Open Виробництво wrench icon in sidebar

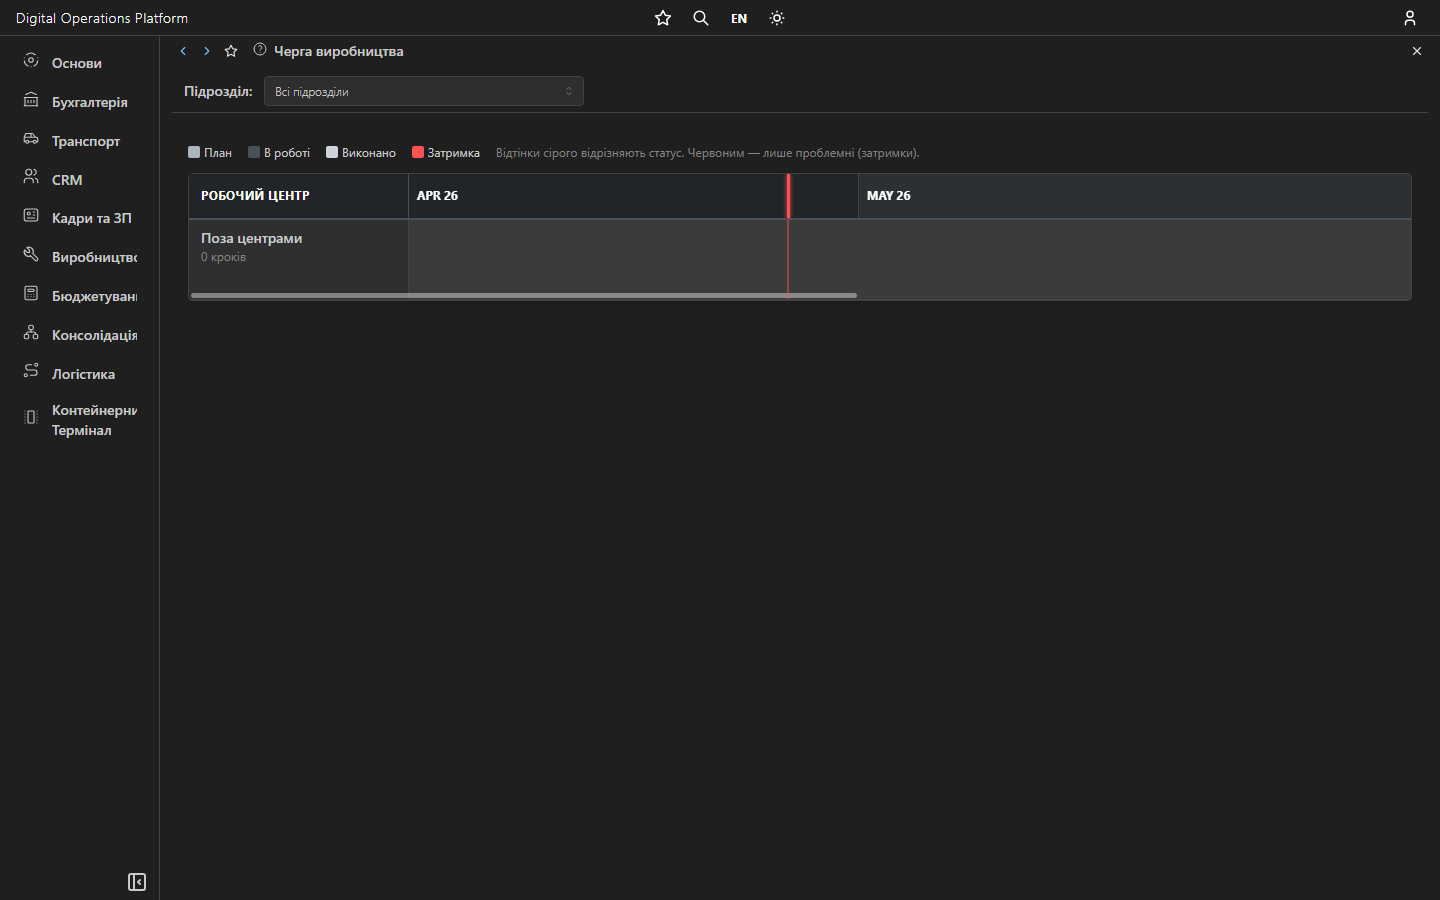[31, 255]
